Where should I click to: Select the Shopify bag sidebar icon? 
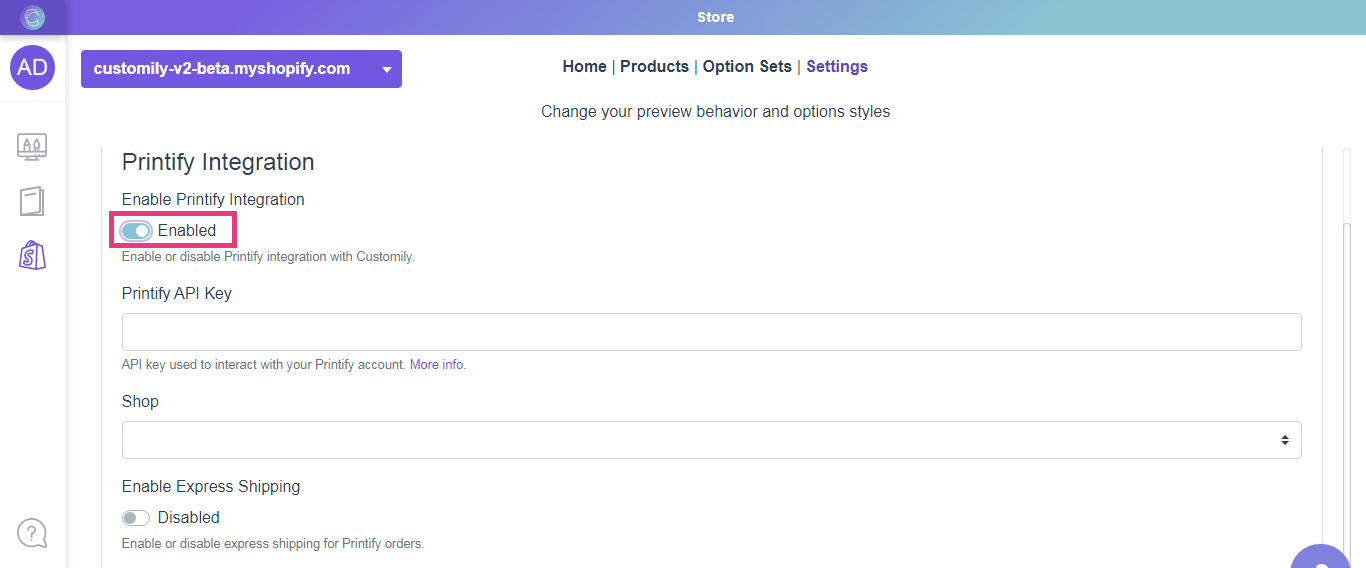32,255
